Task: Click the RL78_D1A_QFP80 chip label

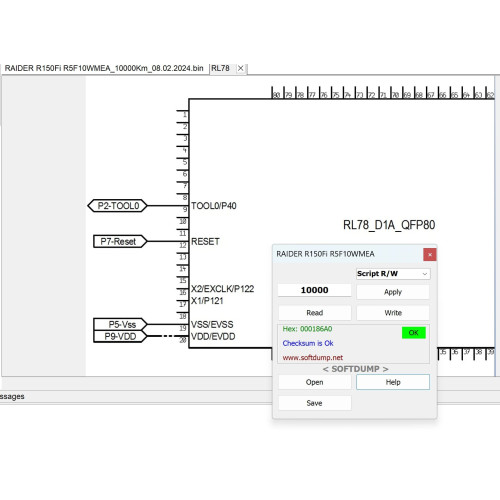Action: [389, 225]
